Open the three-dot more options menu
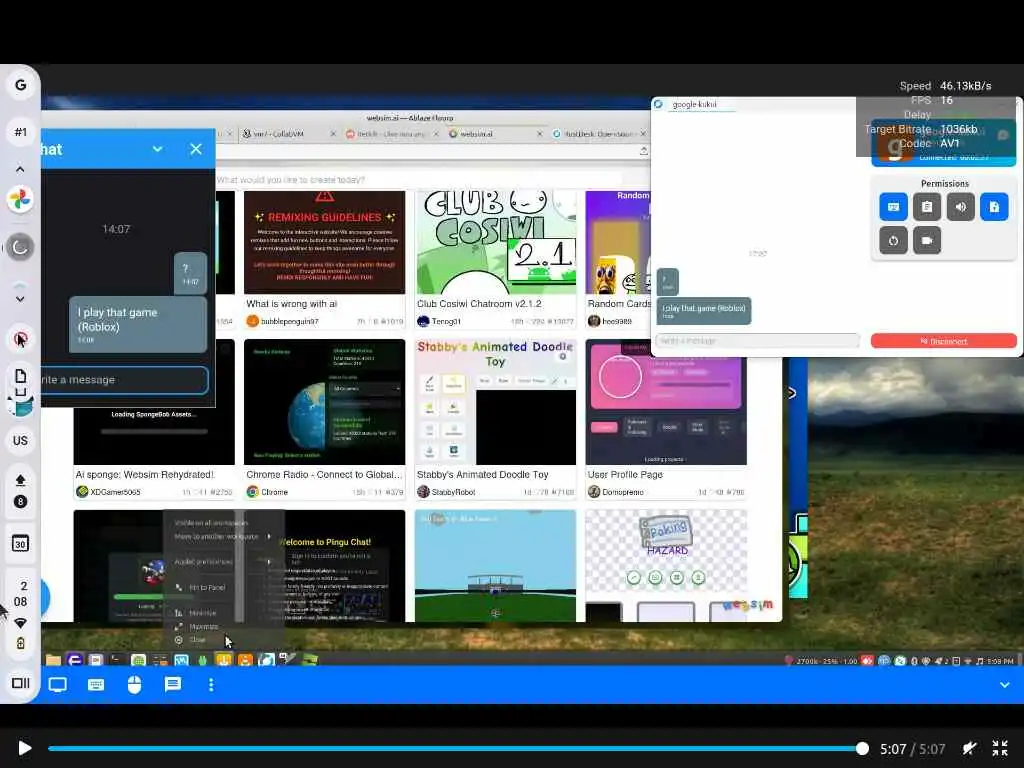Viewport: 1024px width, 768px height. pyautogui.click(x=211, y=684)
